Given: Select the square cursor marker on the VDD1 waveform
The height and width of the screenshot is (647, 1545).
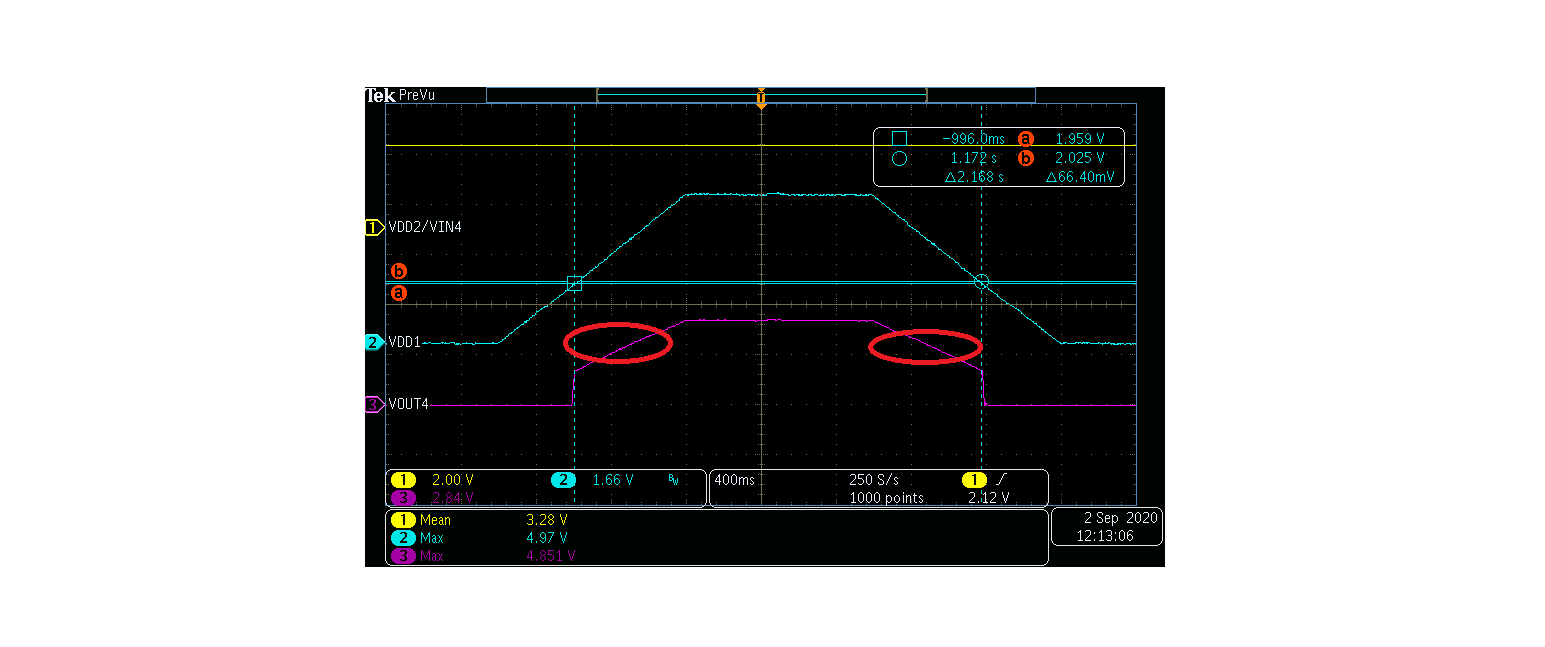Looking at the screenshot, I should coord(574,283).
